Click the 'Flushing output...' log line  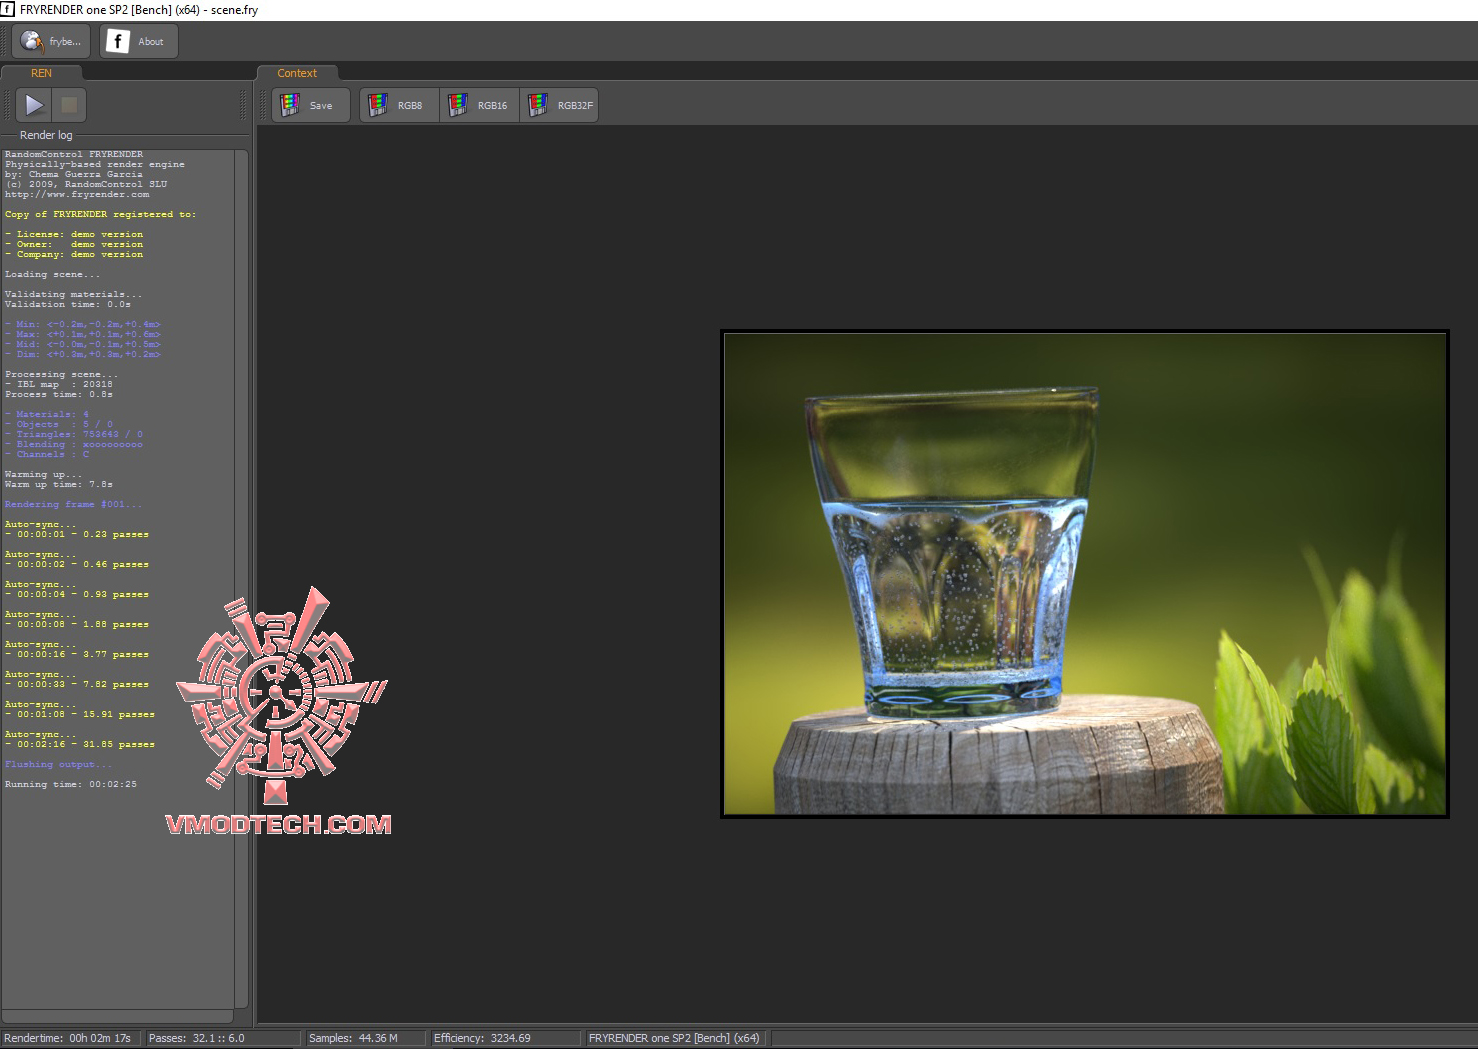click(x=58, y=764)
